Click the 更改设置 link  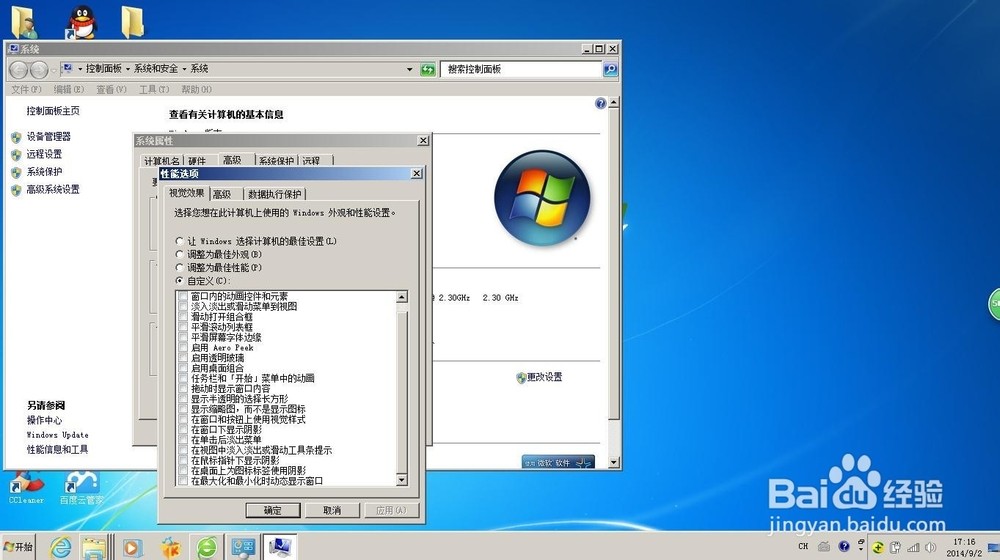click(544, 377)
